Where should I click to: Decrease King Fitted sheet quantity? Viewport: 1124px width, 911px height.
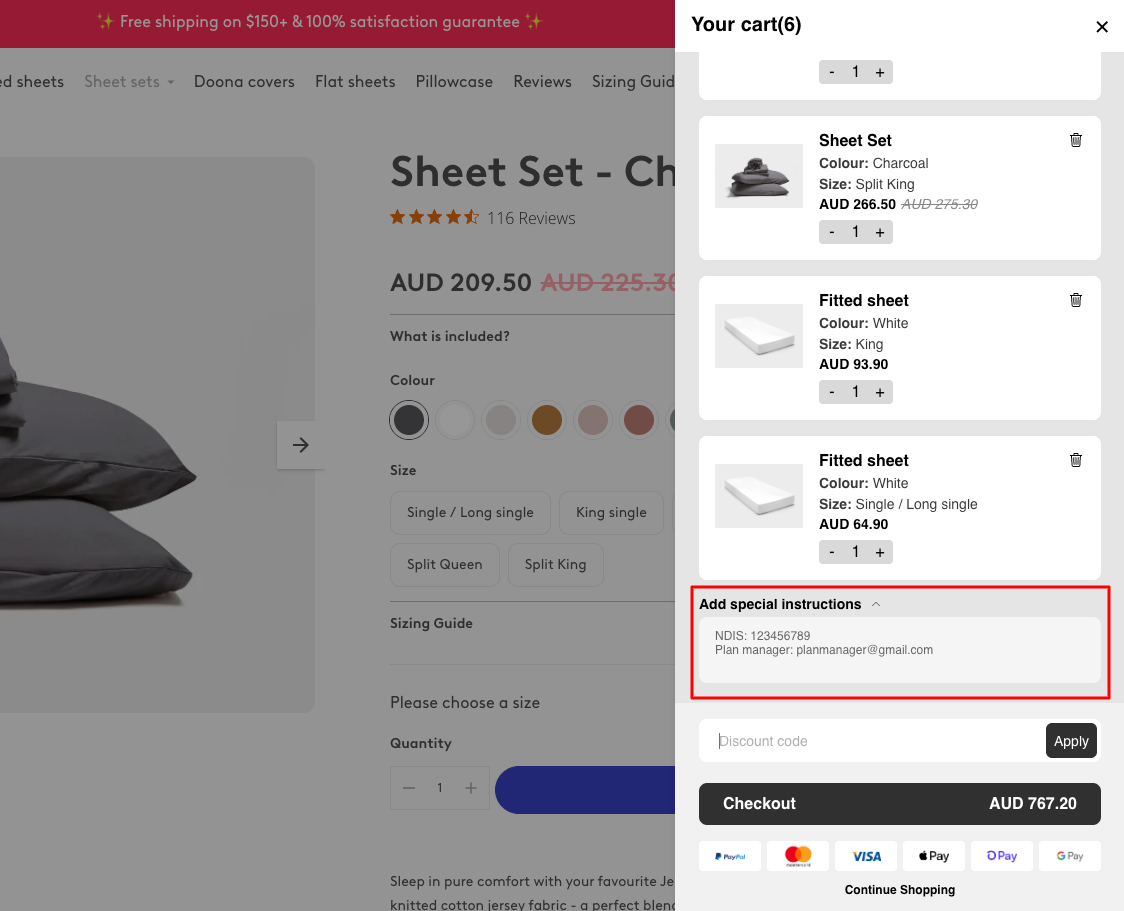click(832, 391)
